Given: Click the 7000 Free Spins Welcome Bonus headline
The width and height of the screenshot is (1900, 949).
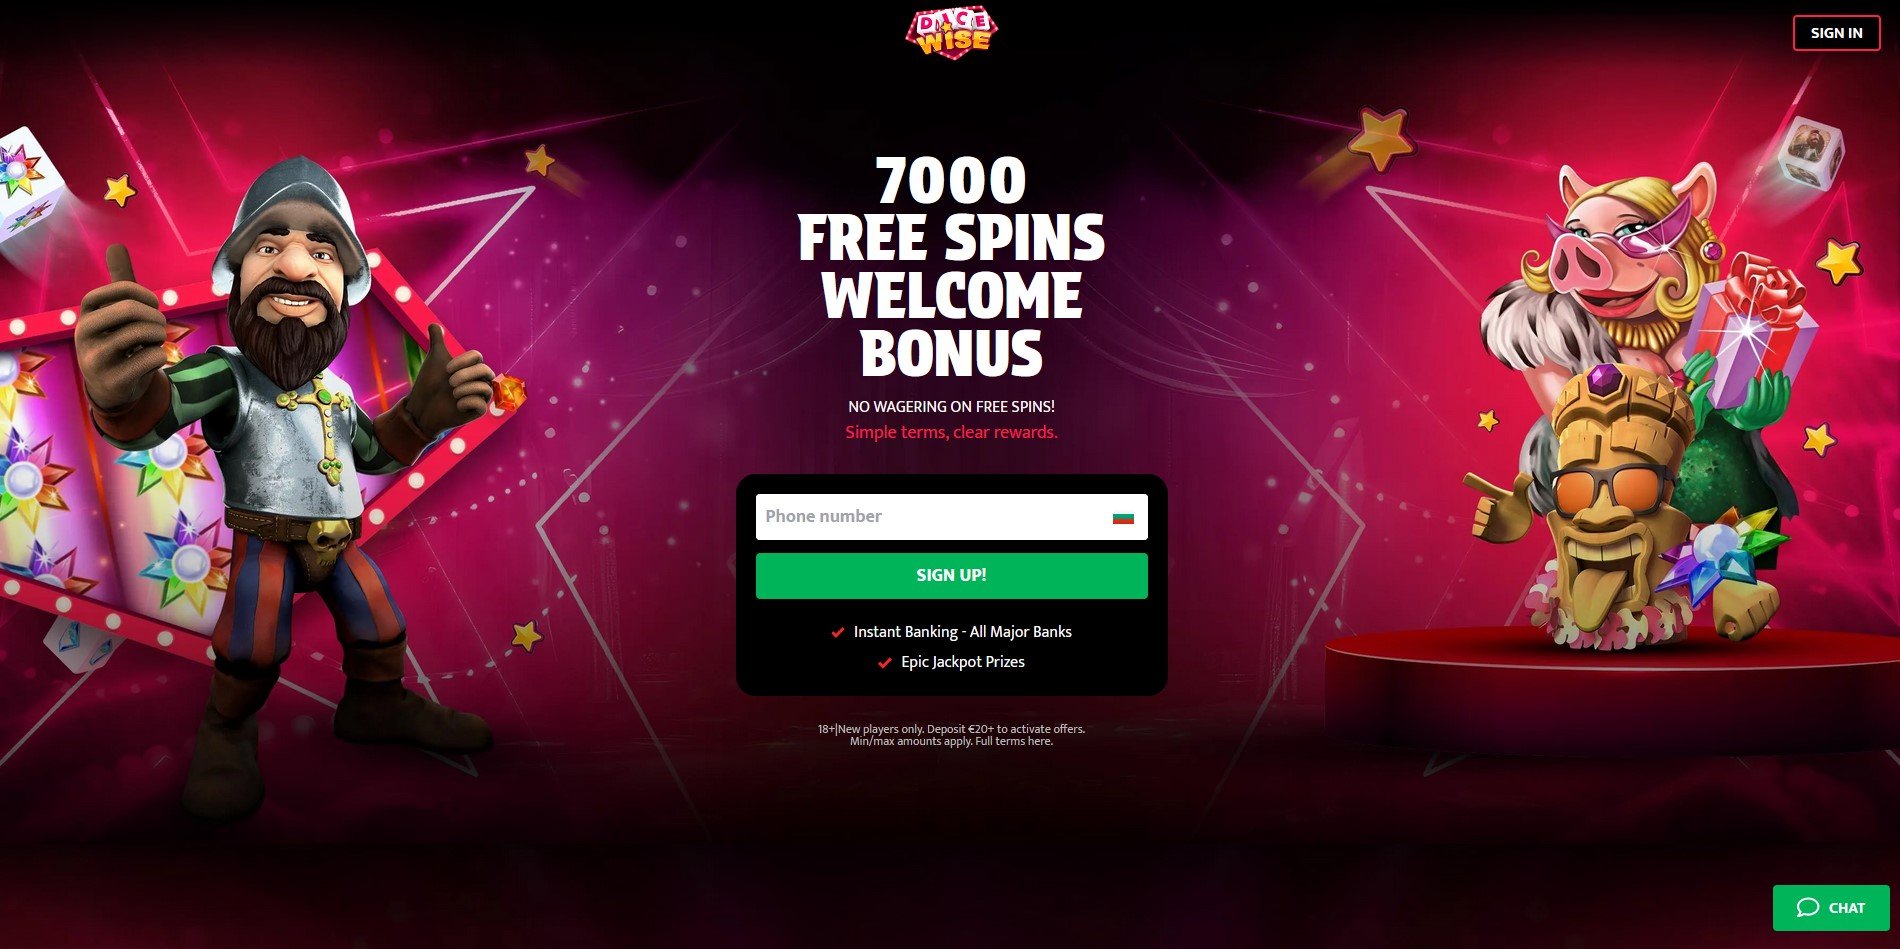Looking at the screenshot, I should (x=951, y=267).
